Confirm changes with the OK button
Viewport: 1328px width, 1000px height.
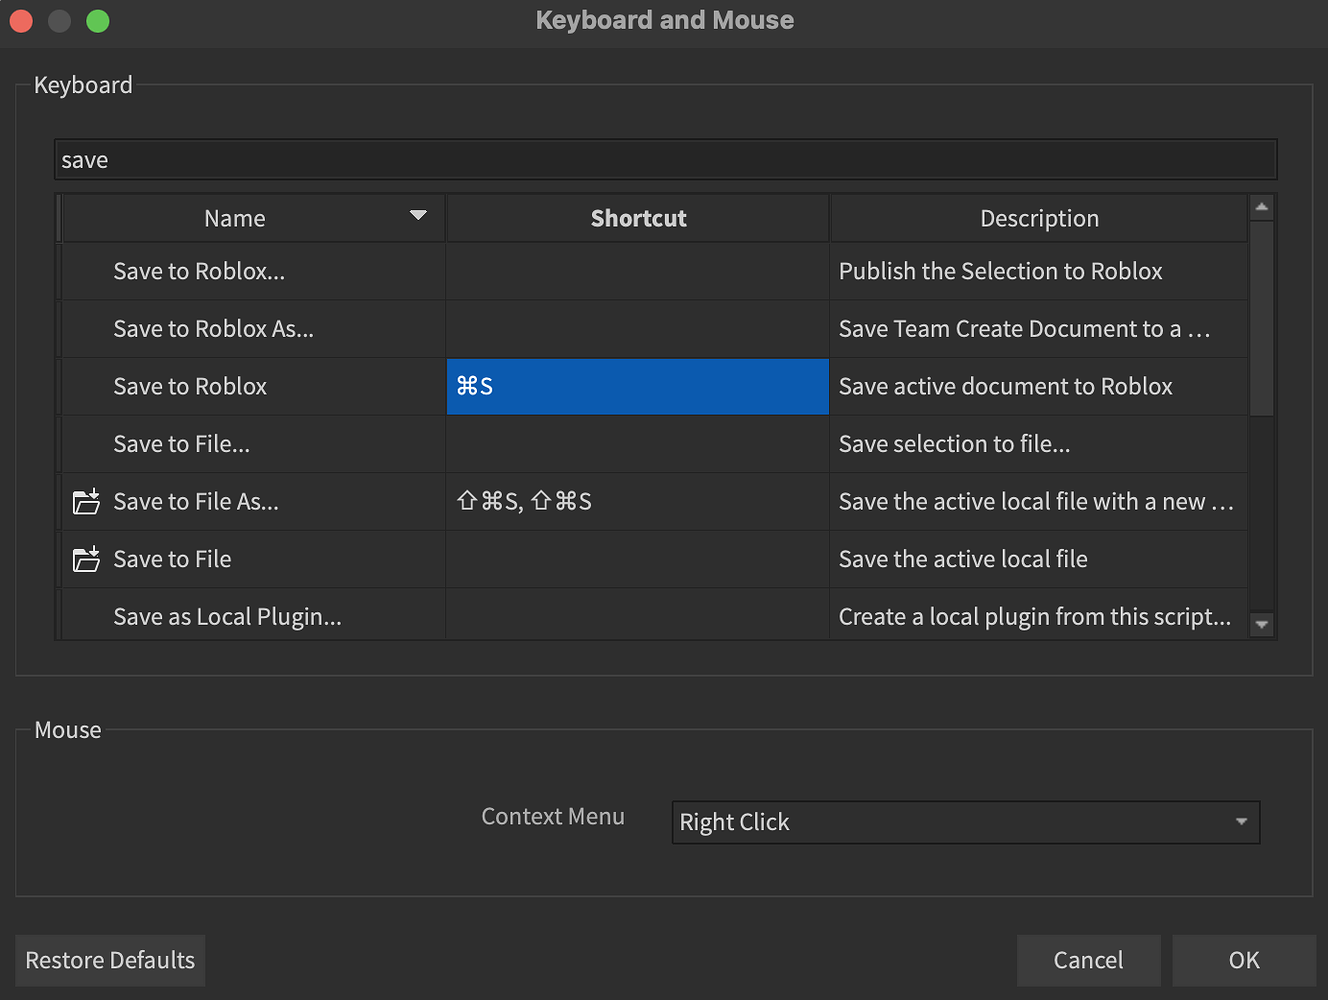pyautogui.click(x=1244, y=960)
